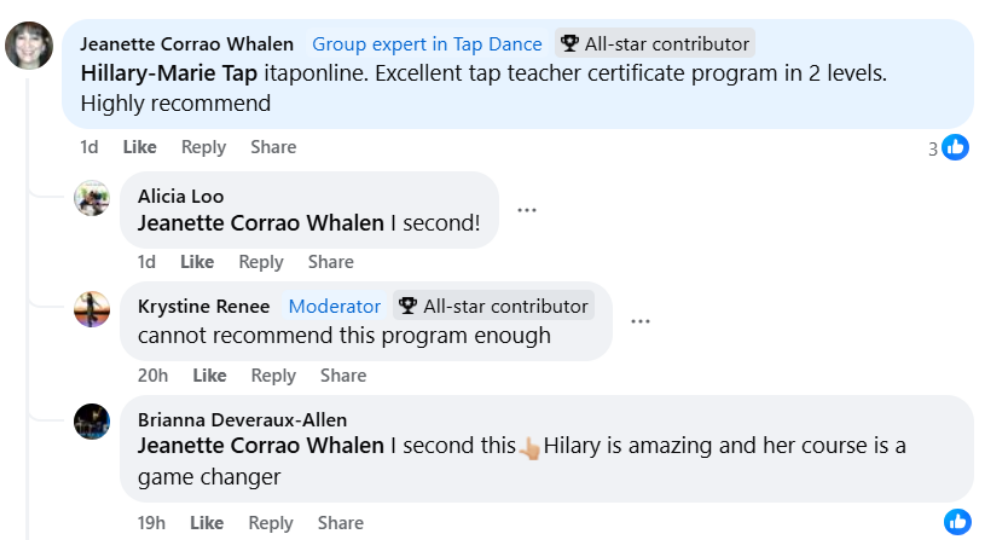Click the All-star contributor badge beside Jeanette
988x540 pixels.
click(x=655, y=44)
